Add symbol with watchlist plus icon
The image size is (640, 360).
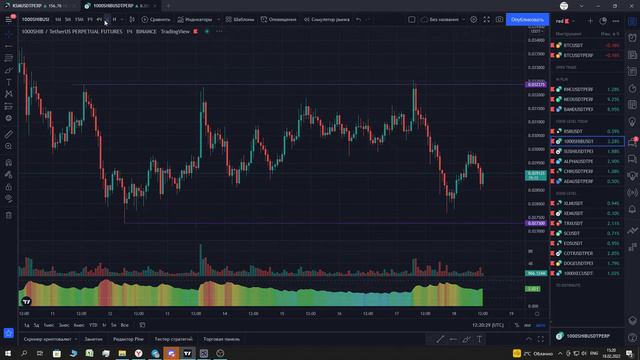590,21
